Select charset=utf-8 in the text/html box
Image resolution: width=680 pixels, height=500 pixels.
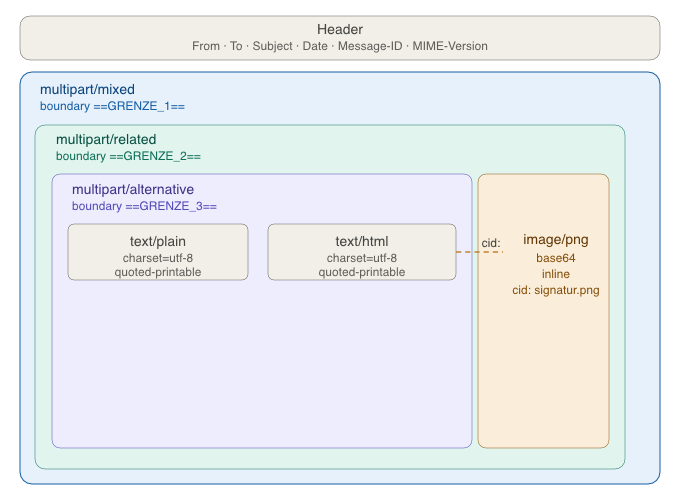(x=362, y=258)
